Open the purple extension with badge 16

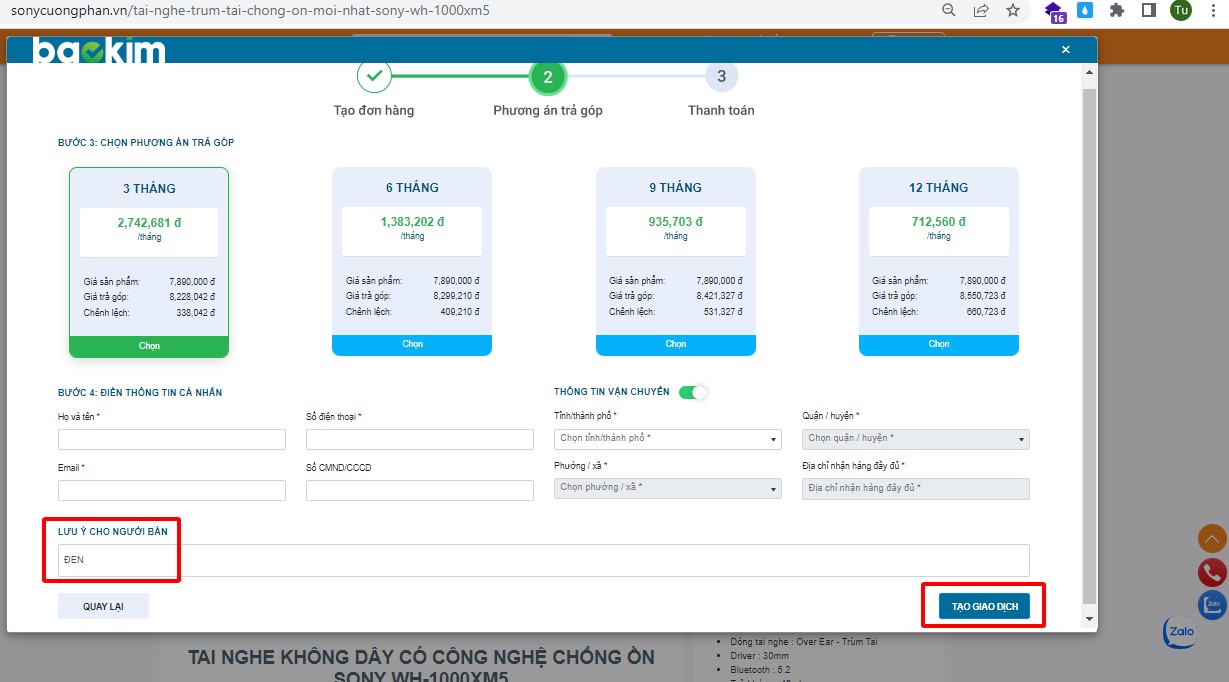pyautogui.click(x=1055, y=12)
